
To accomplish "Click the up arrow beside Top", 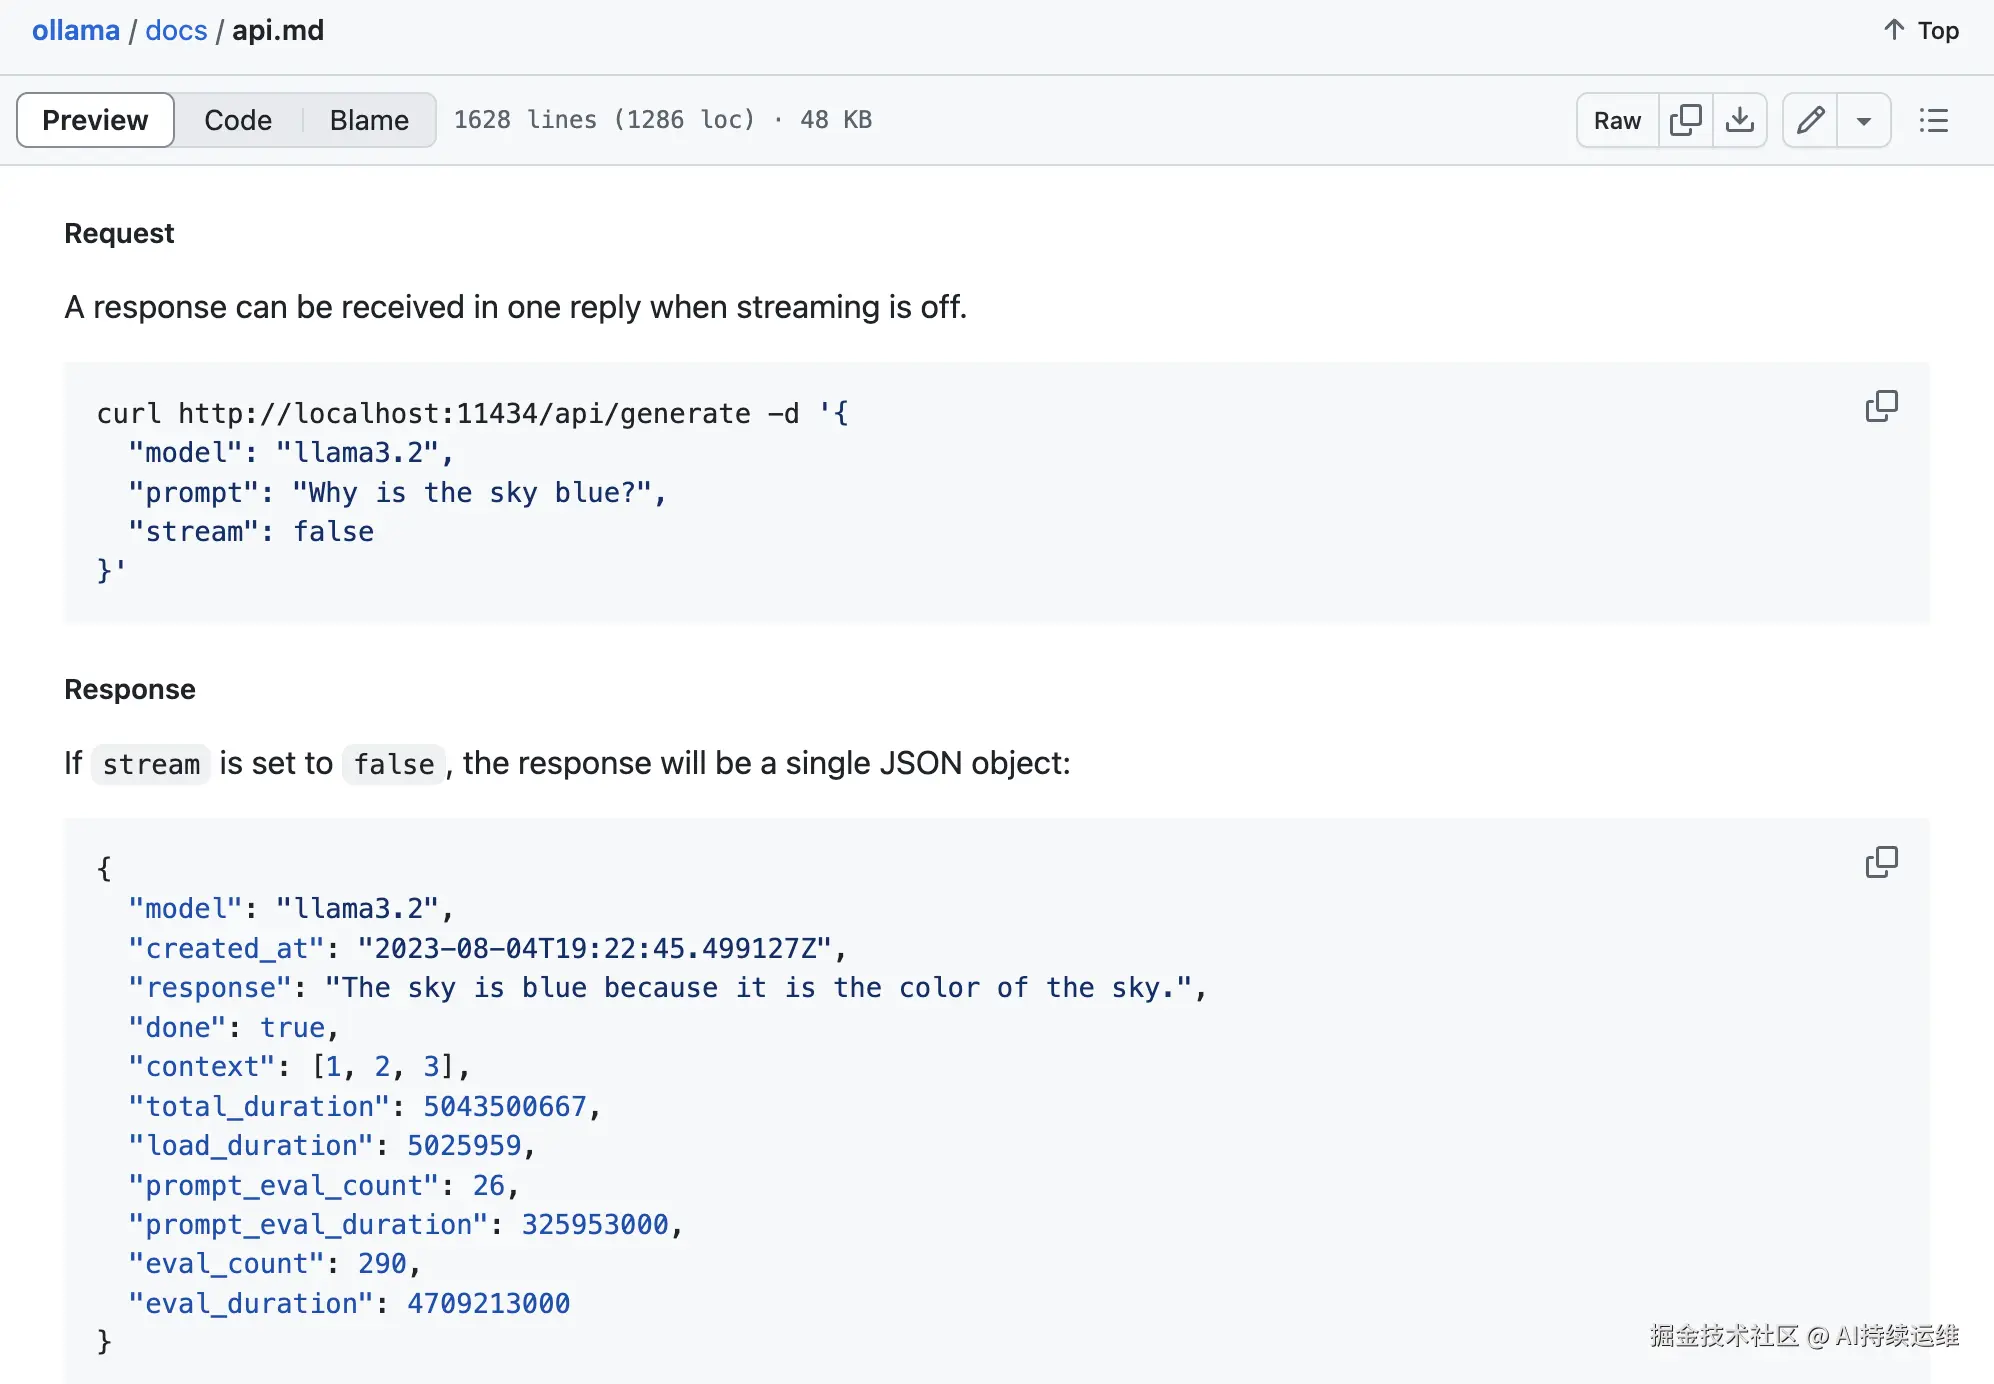I will pos(1893,30).
